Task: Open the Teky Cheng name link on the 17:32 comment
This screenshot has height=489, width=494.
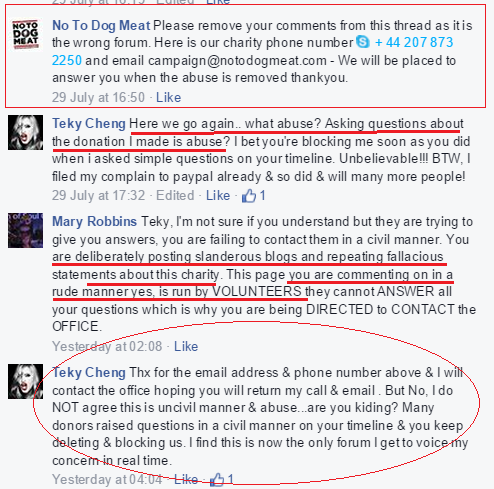Action: [x=89, y=124]
